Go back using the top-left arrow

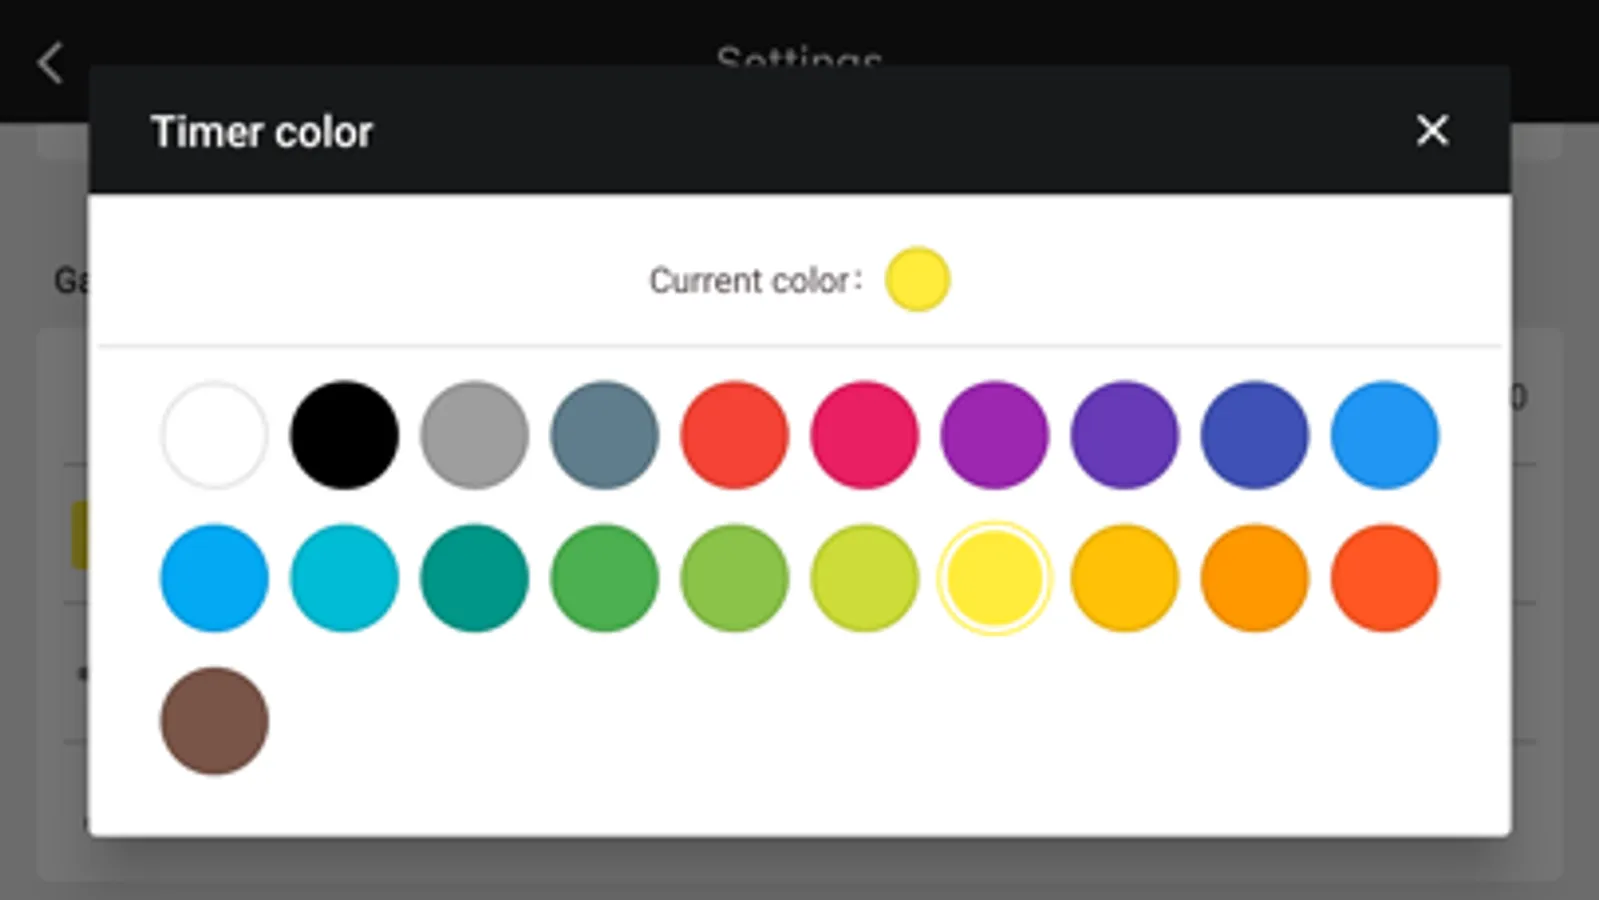point(50,62)
